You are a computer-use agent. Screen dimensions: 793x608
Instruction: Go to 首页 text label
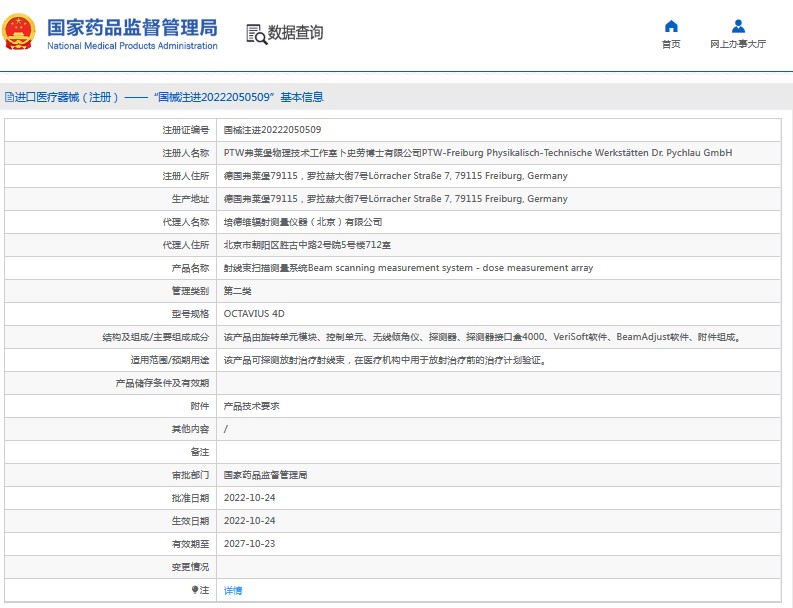(x=671, y=45)
